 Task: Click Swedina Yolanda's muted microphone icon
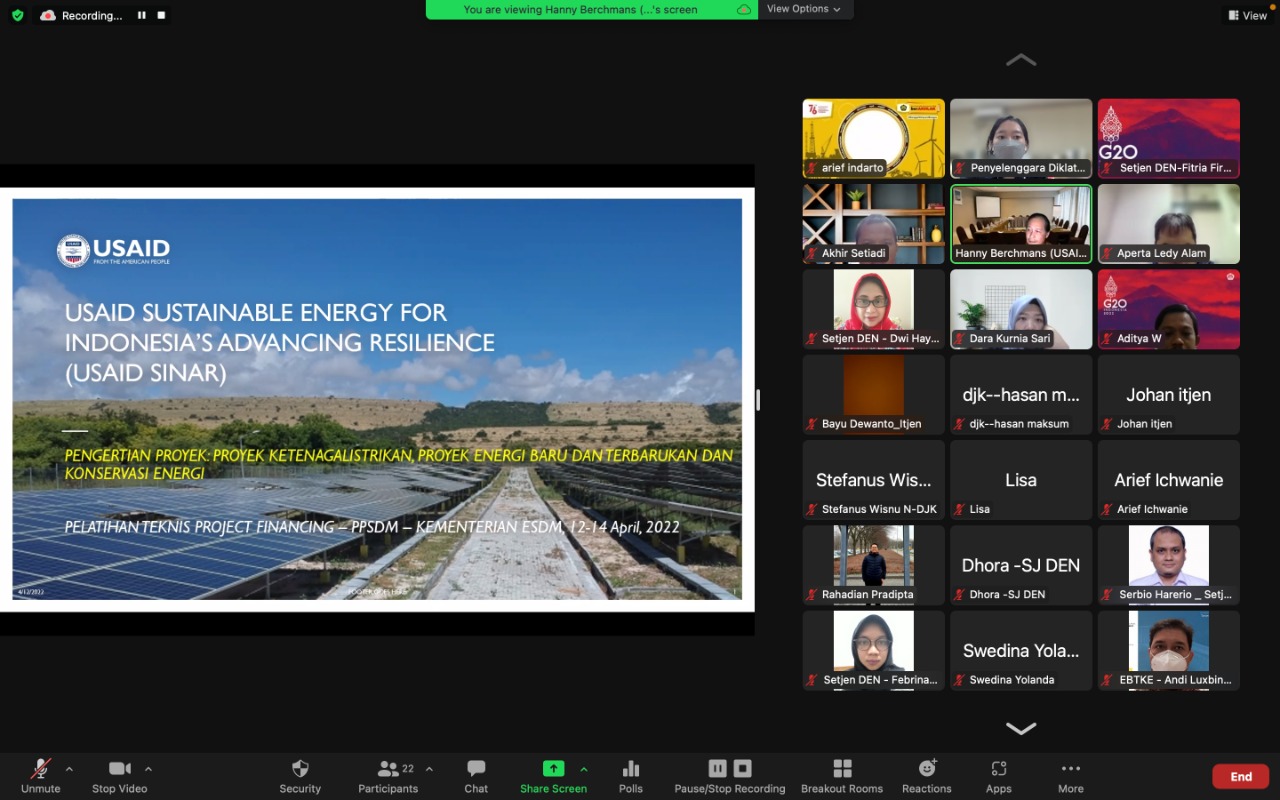pos(960,680)
